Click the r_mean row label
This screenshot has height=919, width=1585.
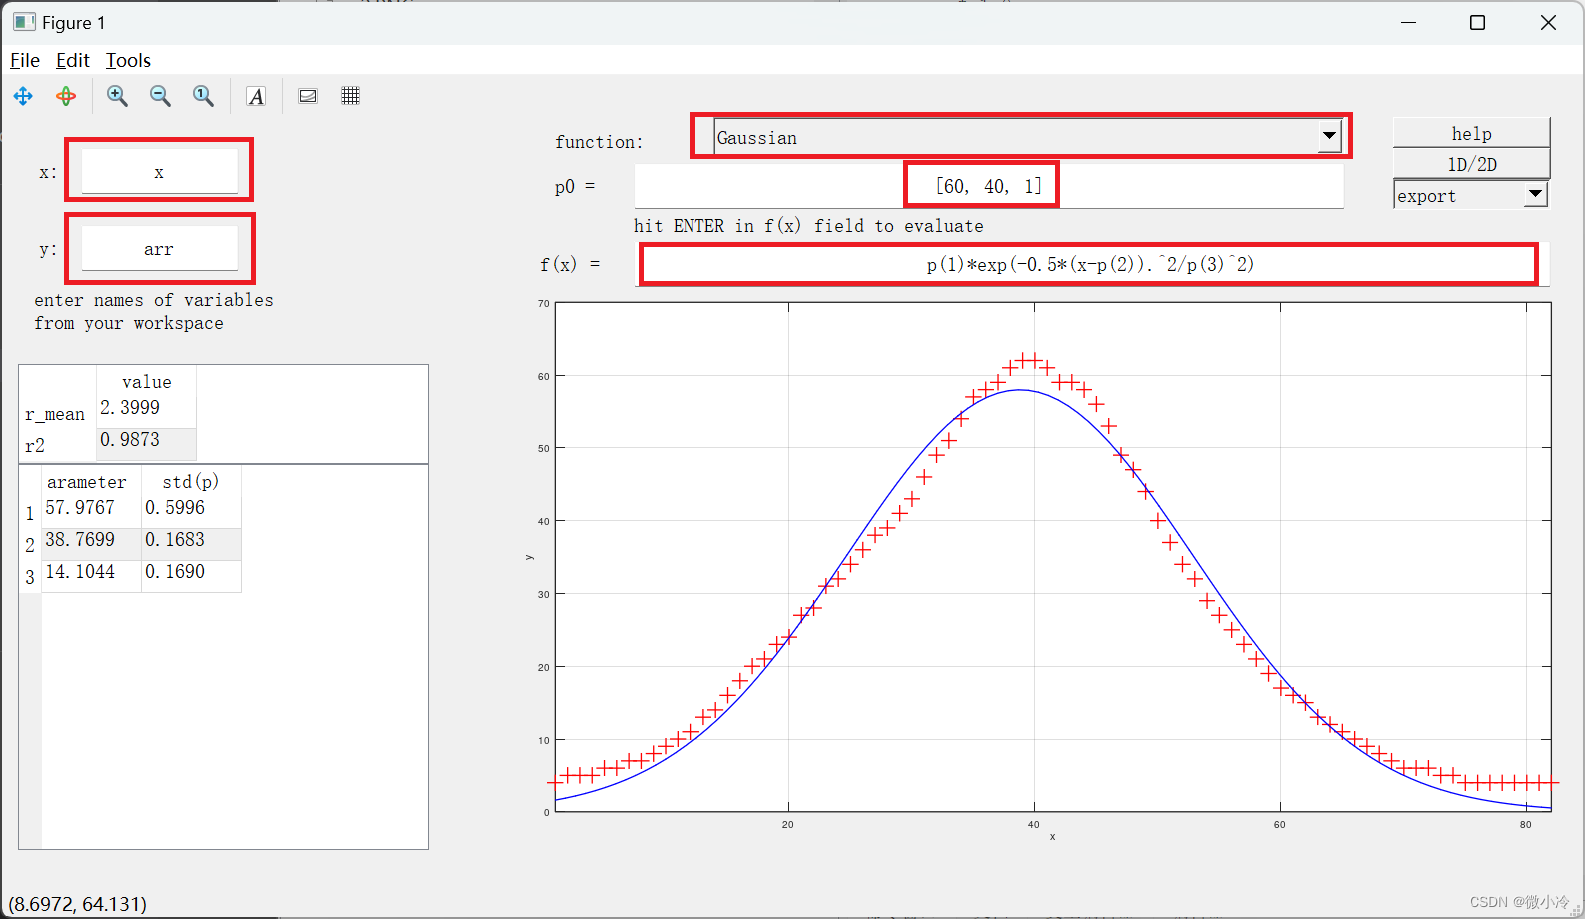pyautogui.click(x=55, y=414)
